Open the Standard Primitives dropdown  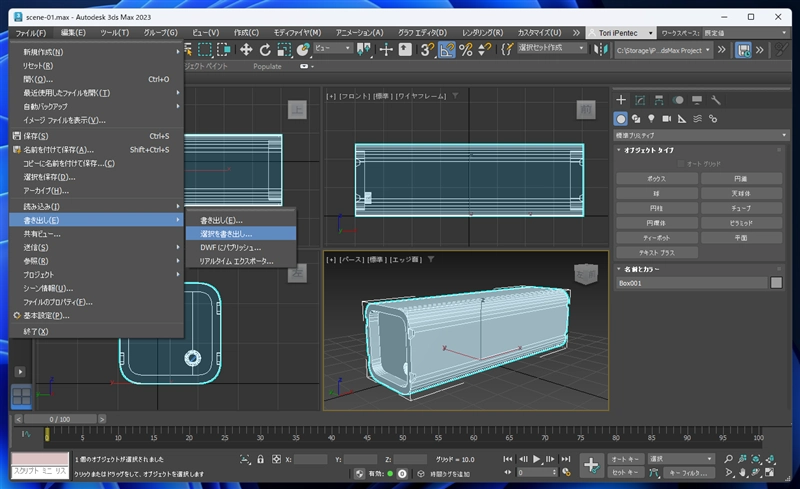701,135
